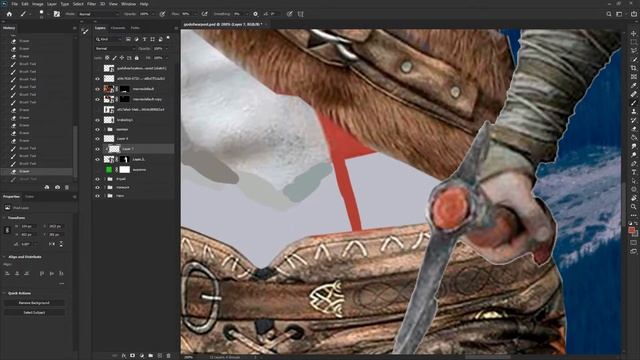Image resolution: width=640 pixels, height=360 pixels.
Task: Flip horizontally in Properties Transform
Action: (x=52, y=244)
